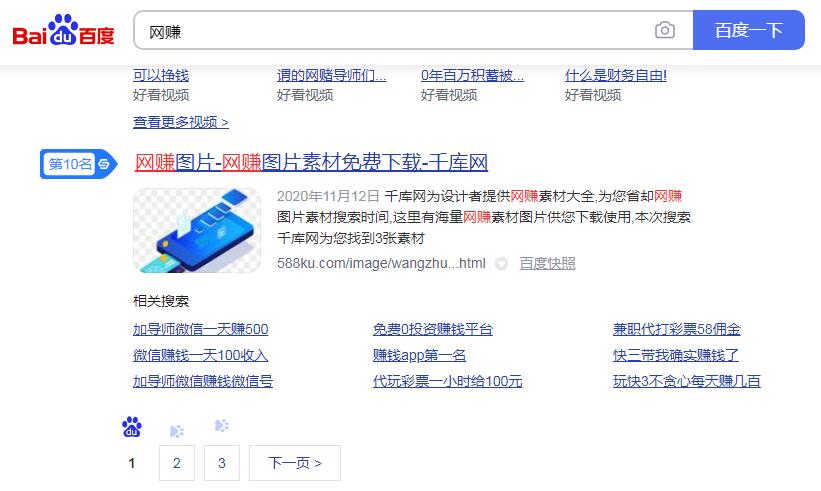Open 查看更多视频 link
This screenshot has height=491, width=821.
click(181, 122)
